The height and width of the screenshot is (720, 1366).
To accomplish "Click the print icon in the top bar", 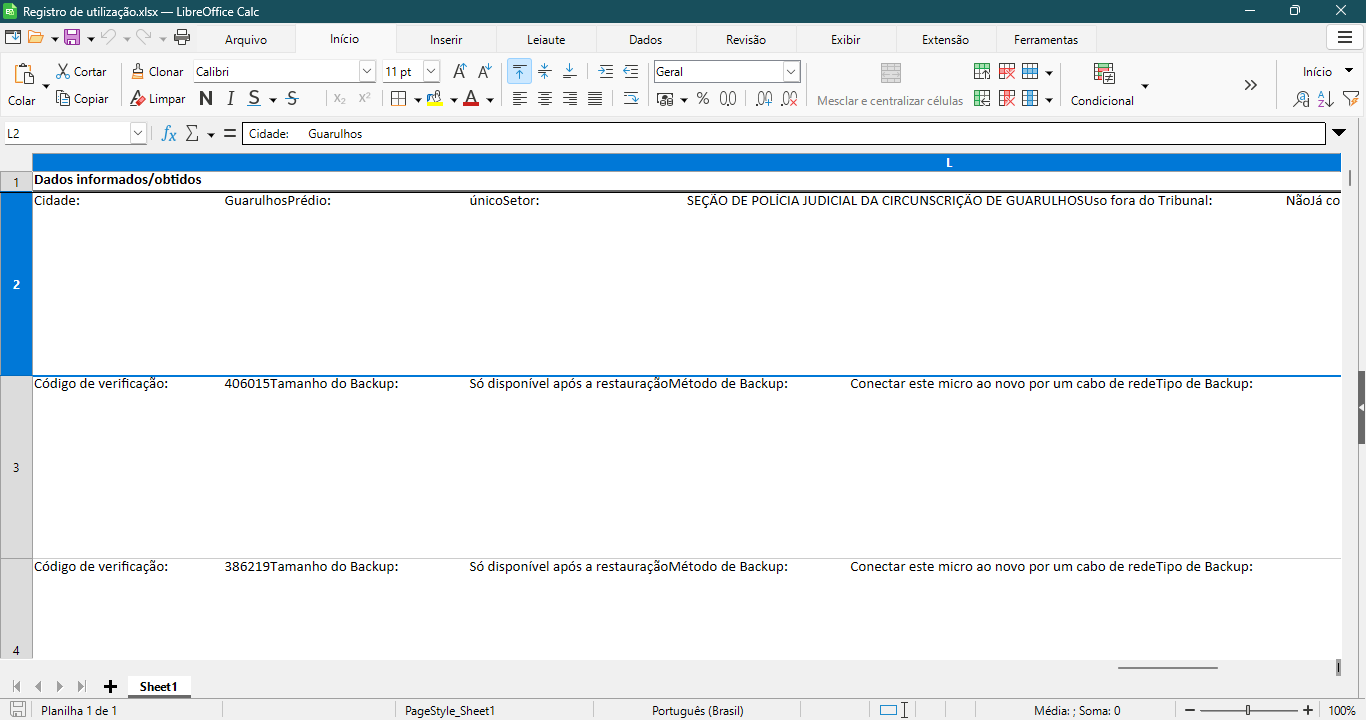I will 182,38.
